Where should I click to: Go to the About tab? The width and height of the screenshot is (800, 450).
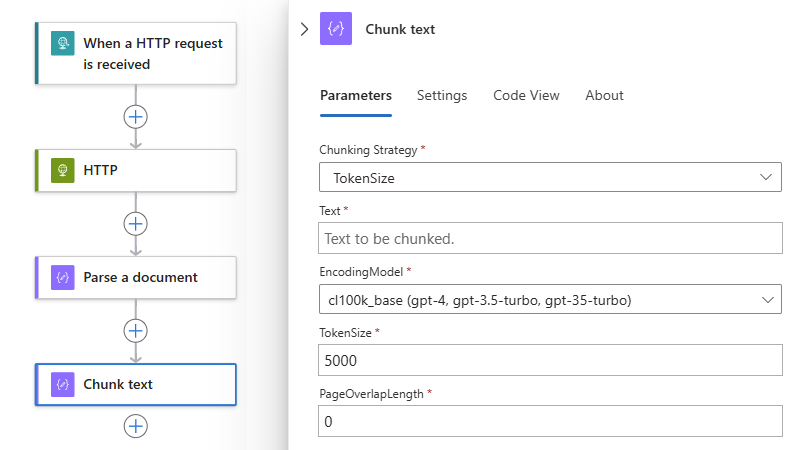coord(604,95)
